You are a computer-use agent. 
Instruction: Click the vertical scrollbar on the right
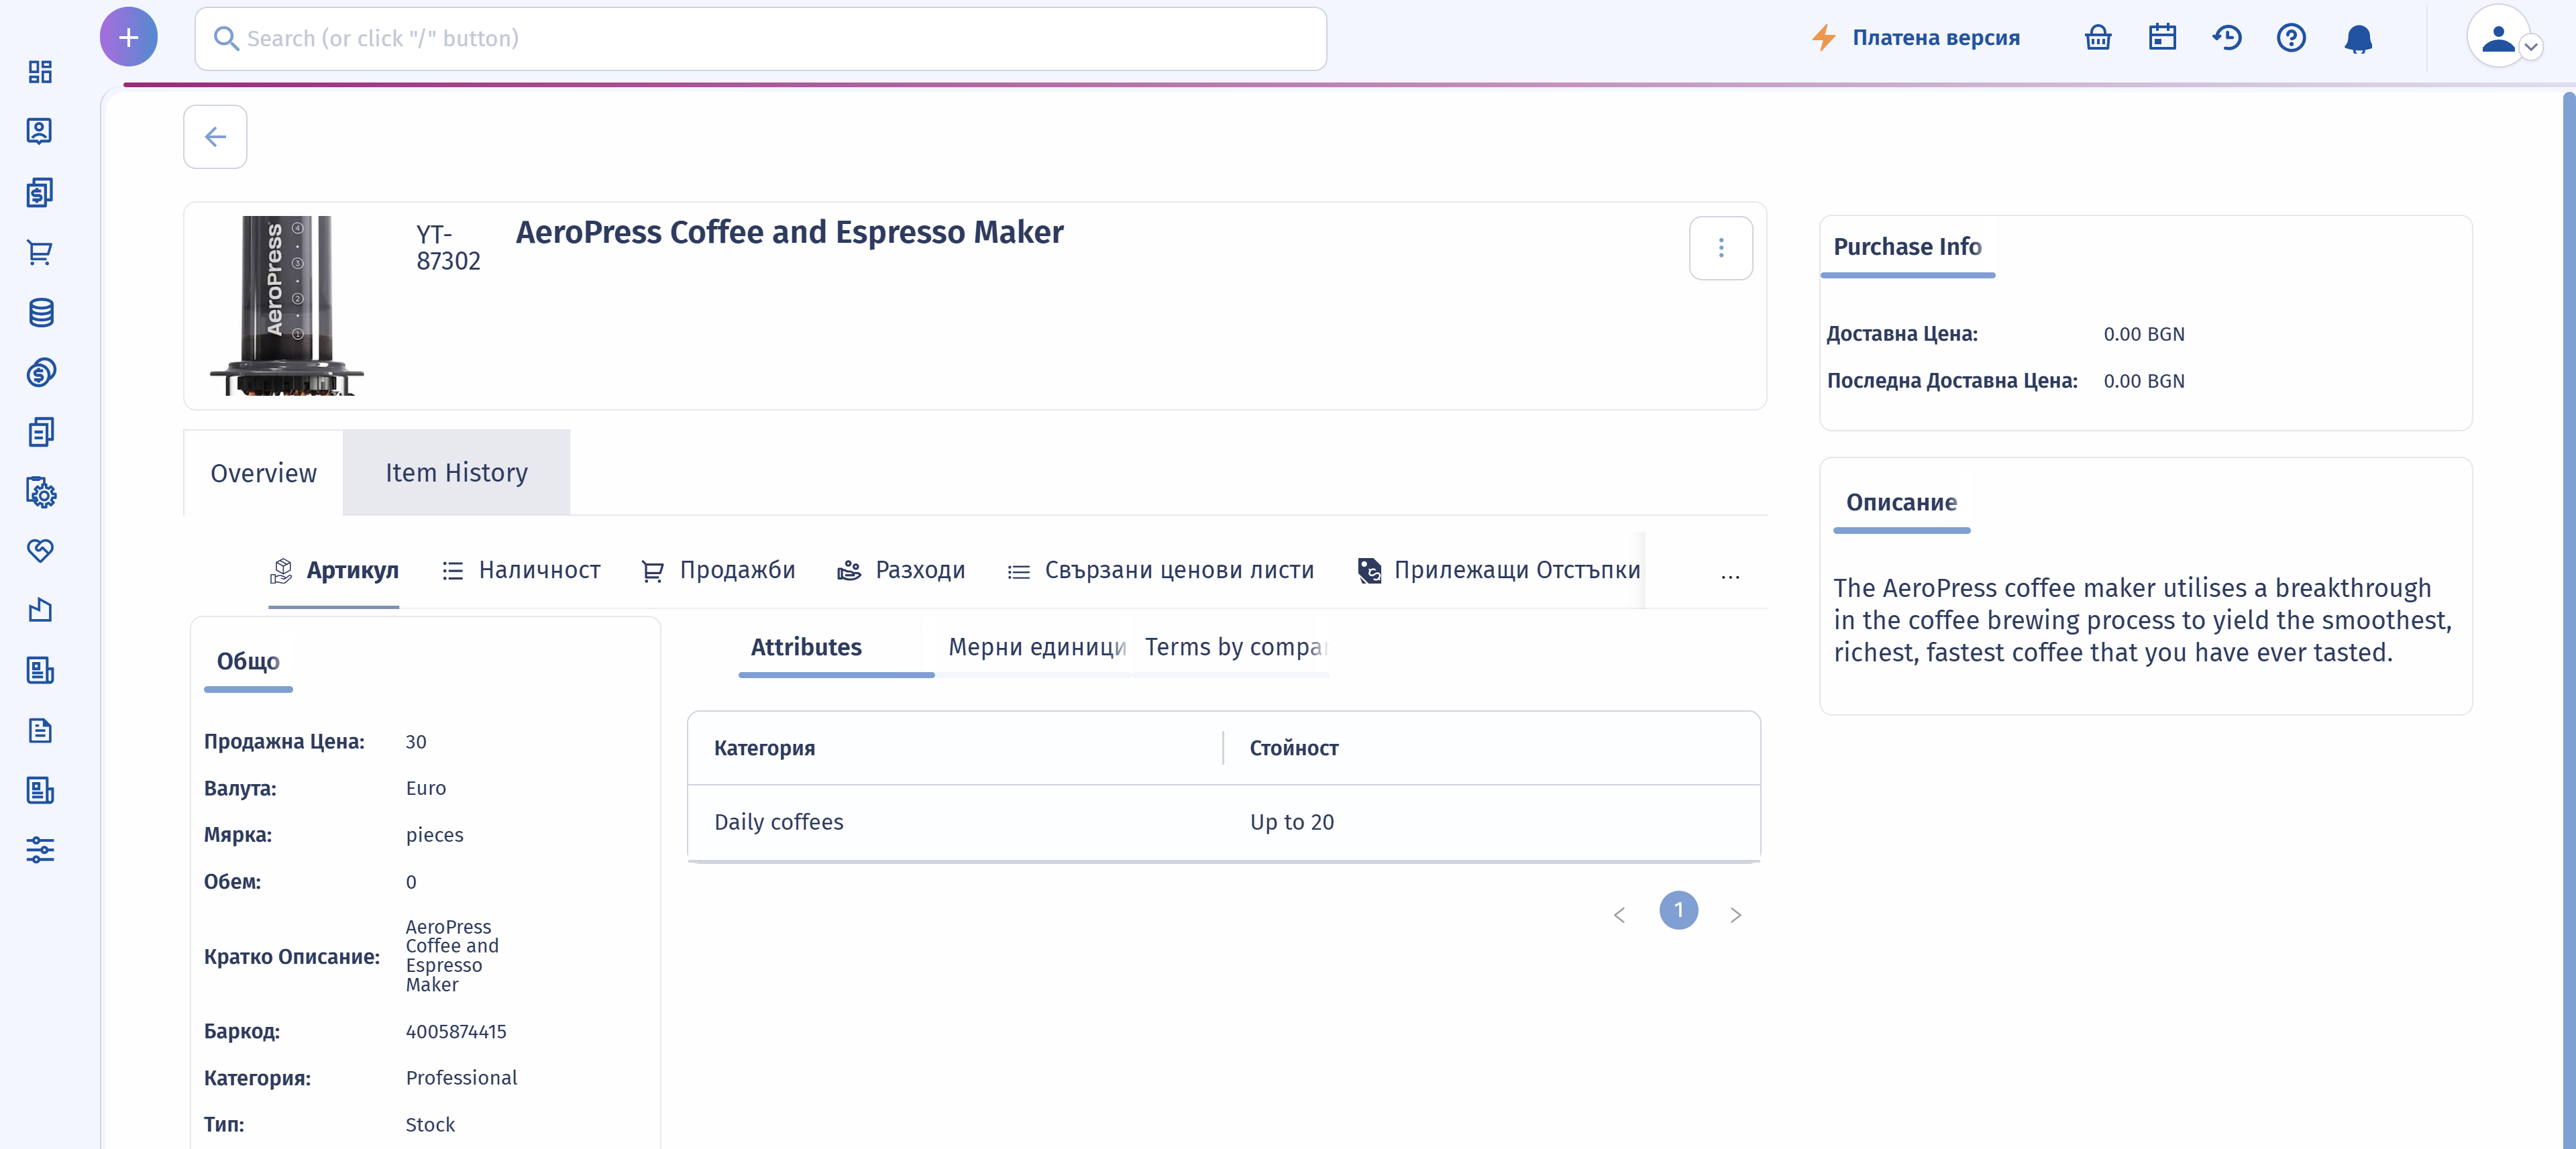pos(2569,620)
